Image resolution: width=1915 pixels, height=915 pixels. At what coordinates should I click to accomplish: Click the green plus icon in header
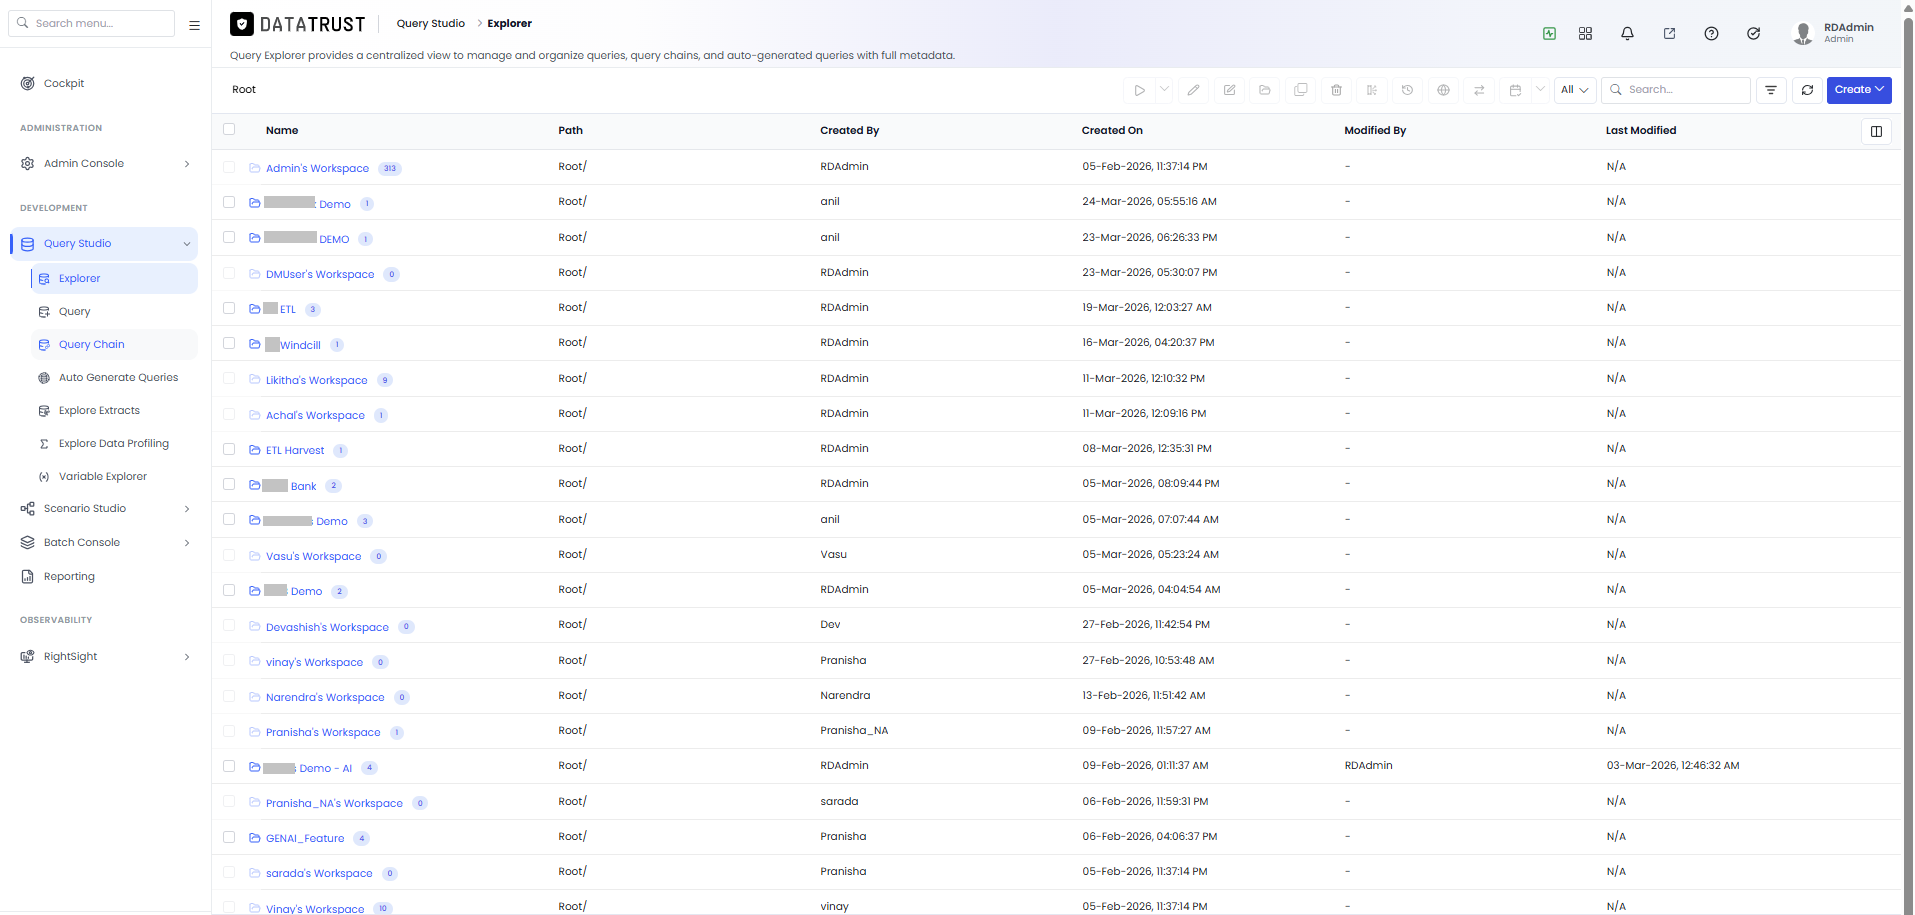coord(1549,33)
